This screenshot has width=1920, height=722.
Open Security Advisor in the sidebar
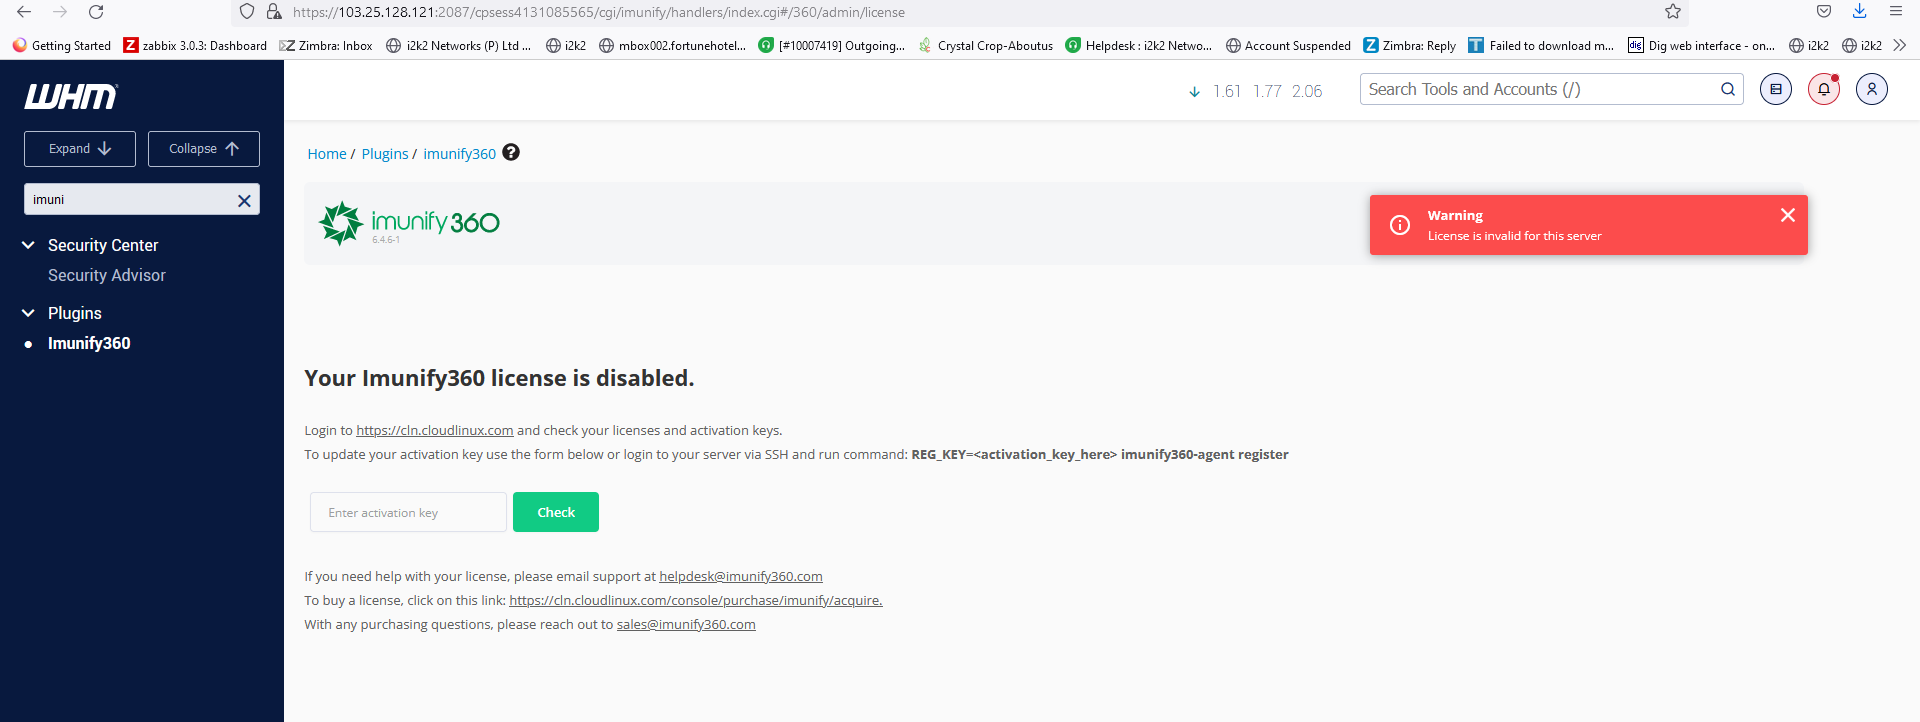107,275
